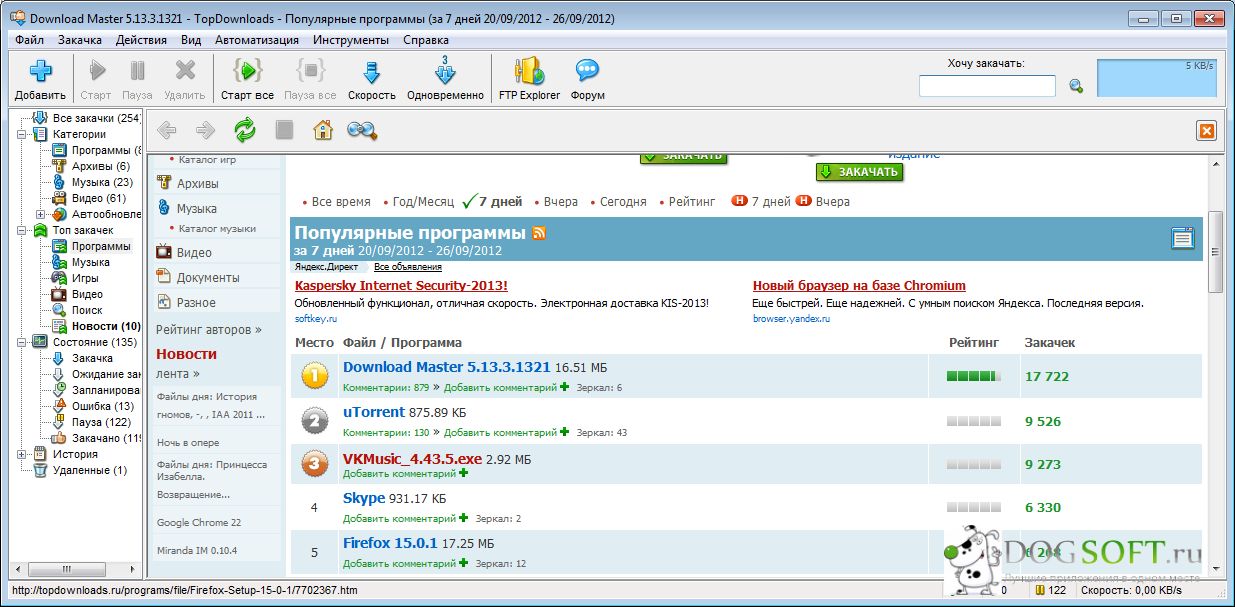This screenshot has width=1235, height=607.
Task: Select Музыка (23) category in tree
Action: [x=102, y=182]
